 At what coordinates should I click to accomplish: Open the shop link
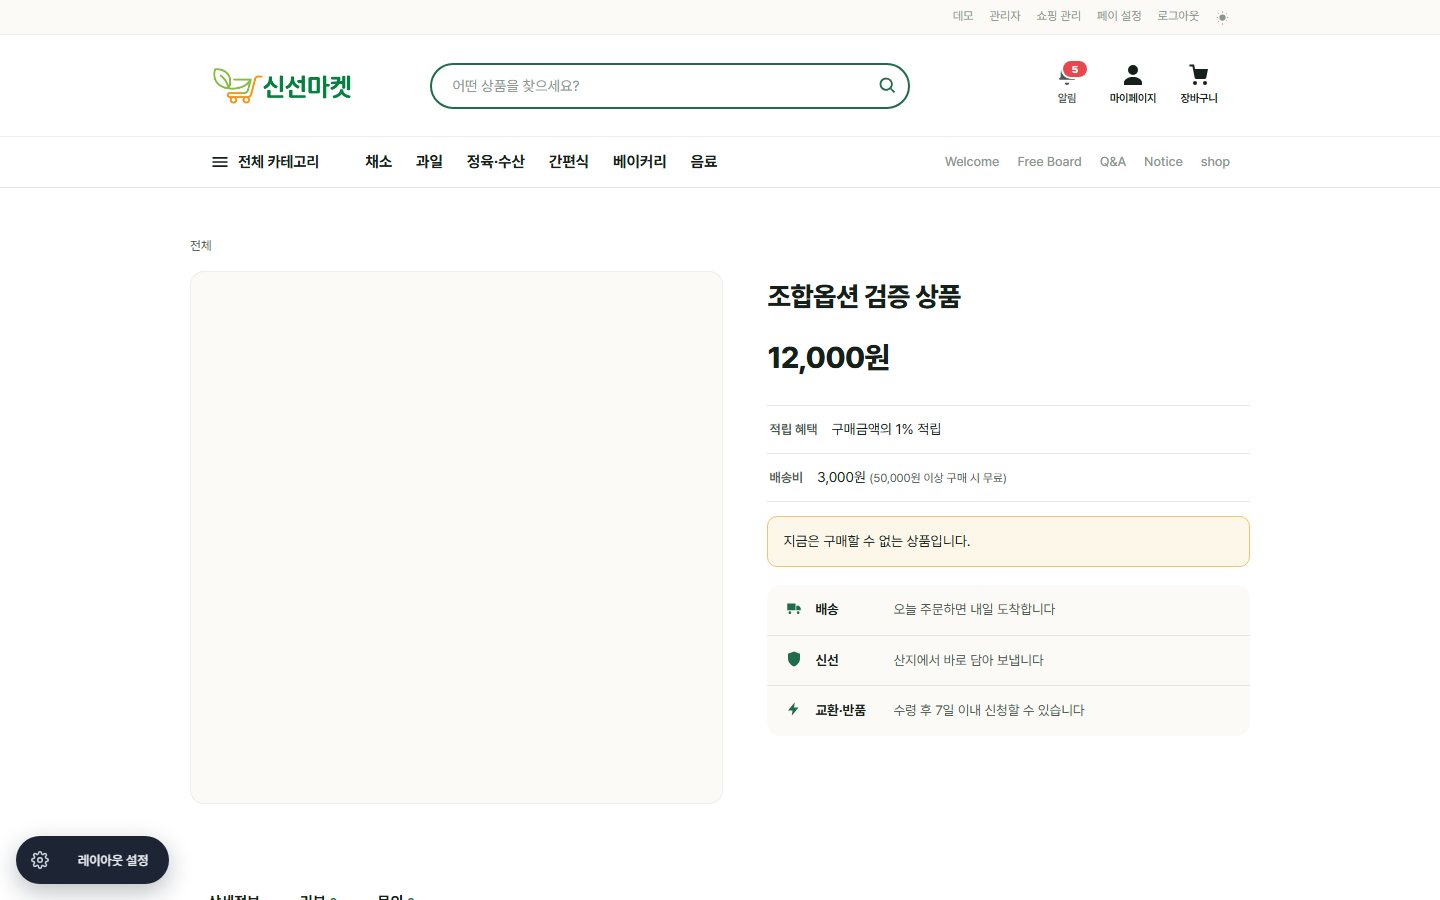point(1215,162)
